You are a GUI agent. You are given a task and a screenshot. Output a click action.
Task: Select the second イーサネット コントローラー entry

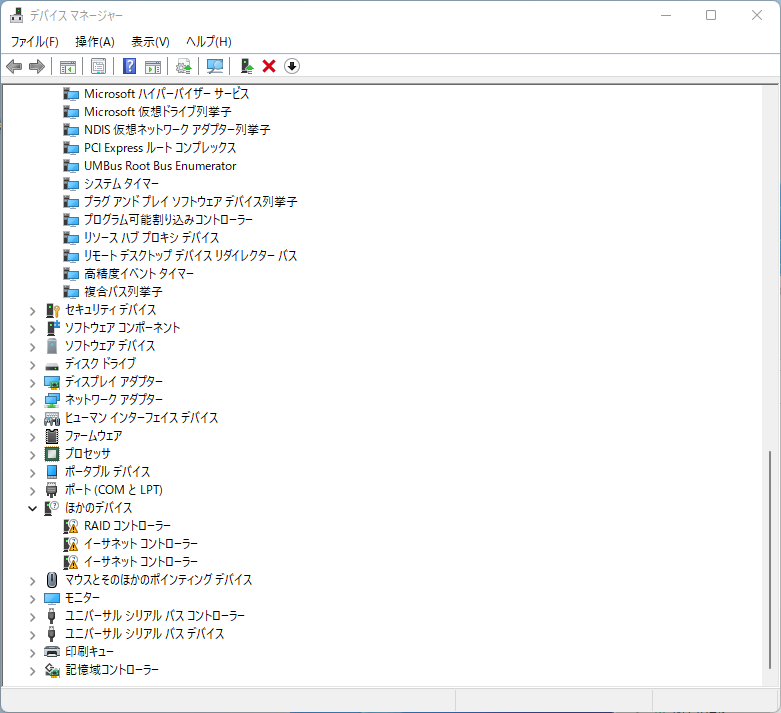tap(141, 562)
